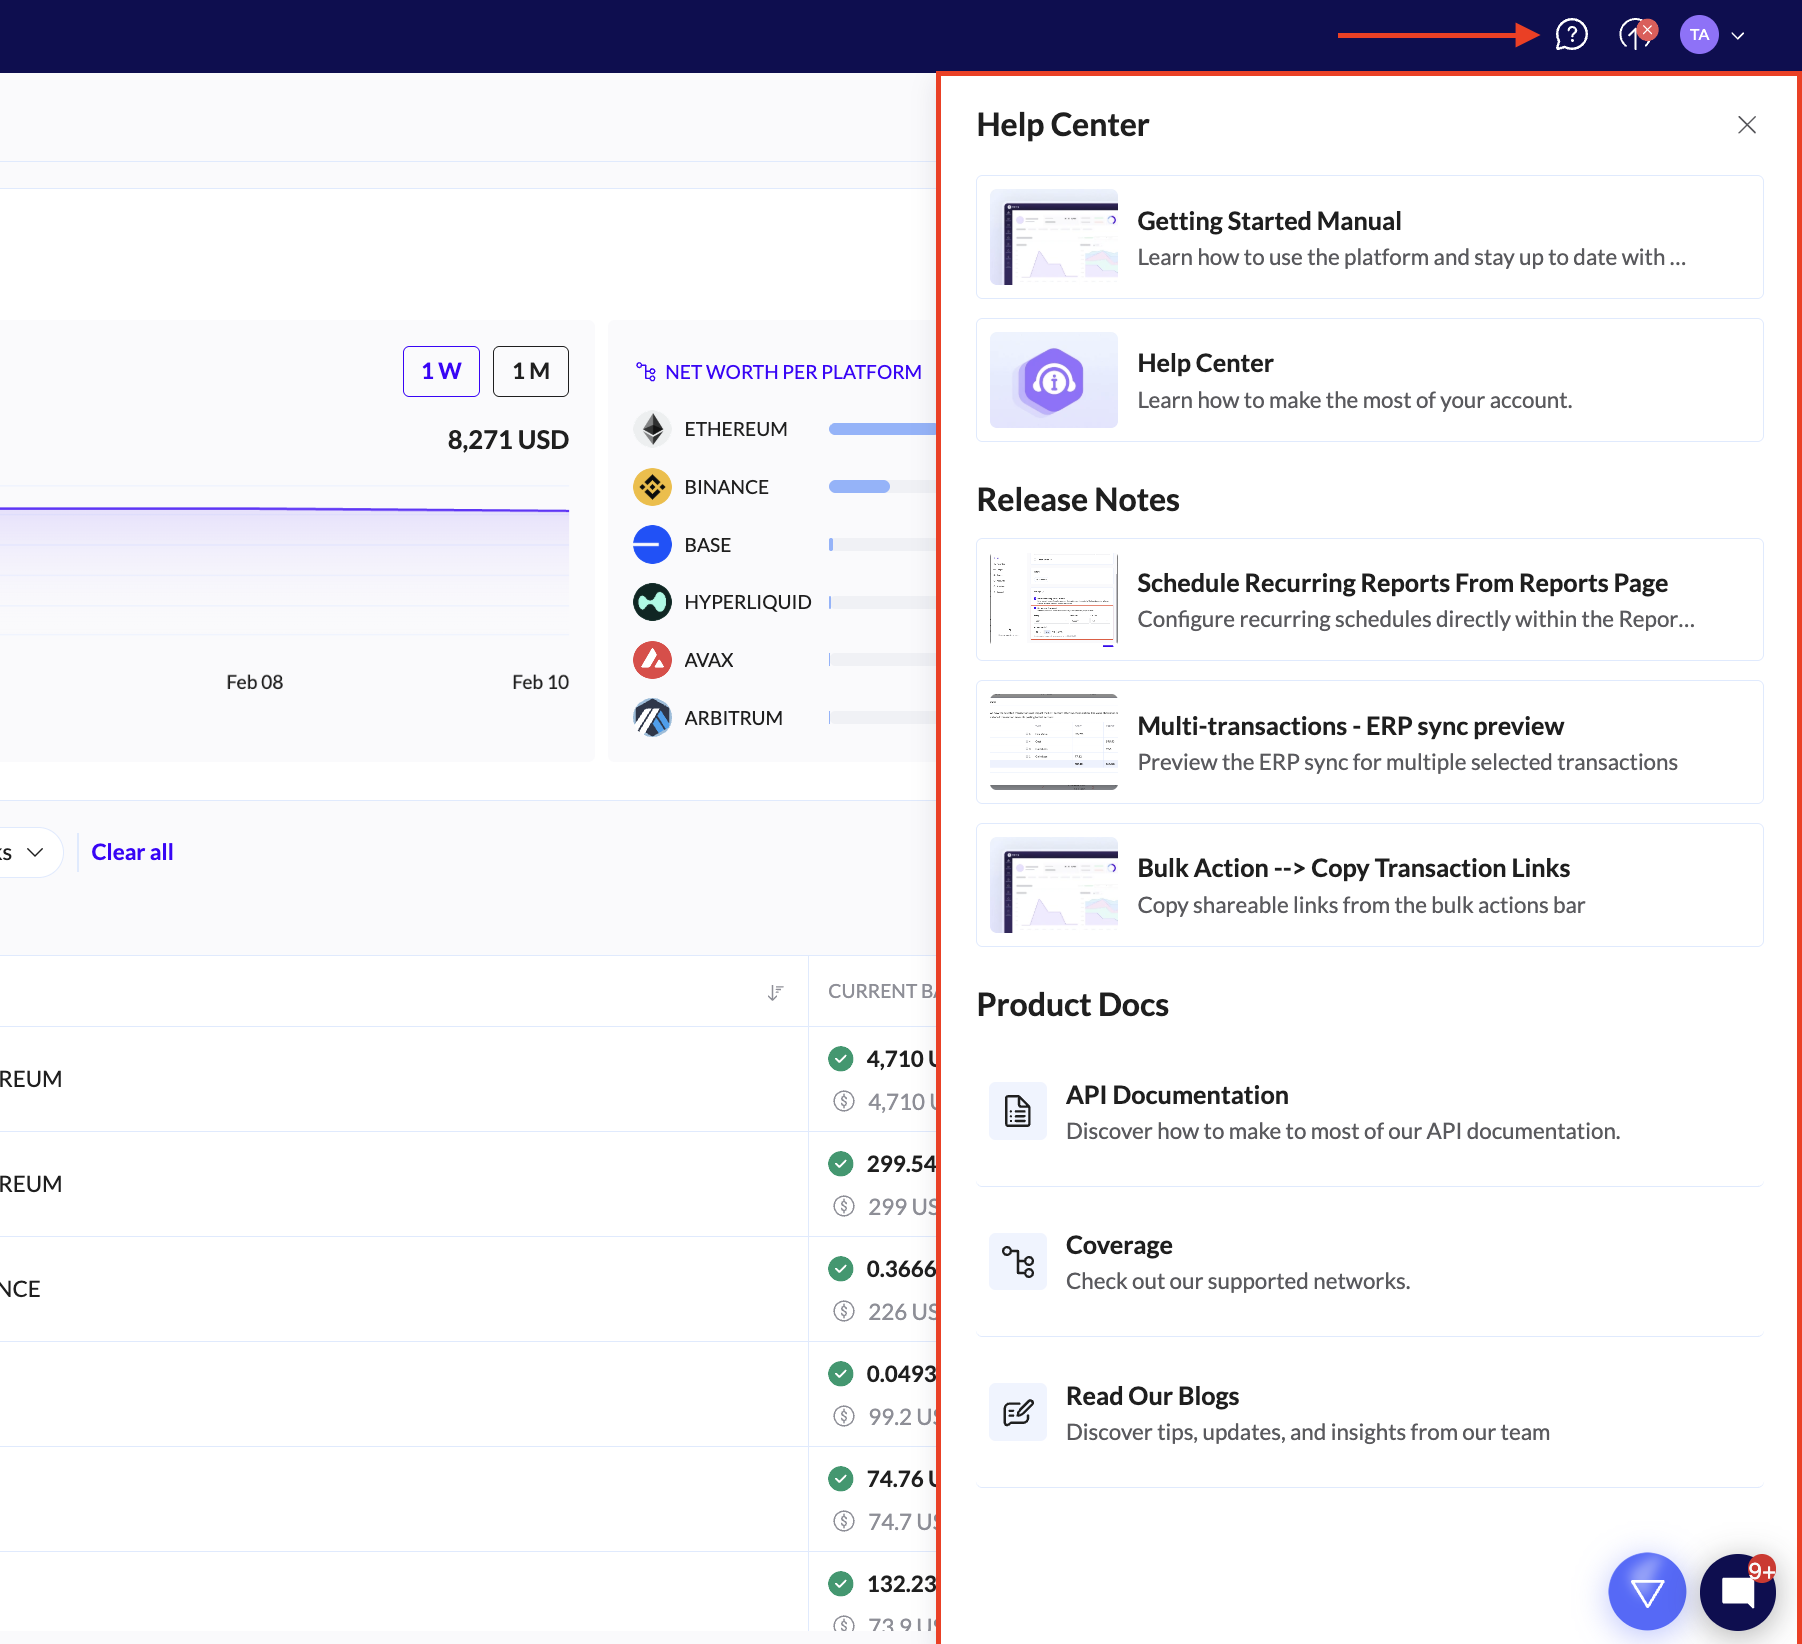1802x1644 pixels.
Task: Select the 1 W time range
Action: click(441, 371)
